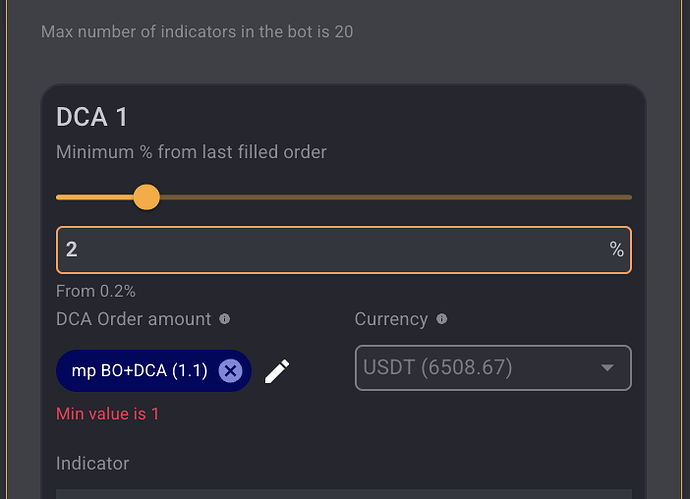Click the Max number of indicators notice
This screenshot has height=499, width=690.
pyautogui.click(x=197, y=32)
